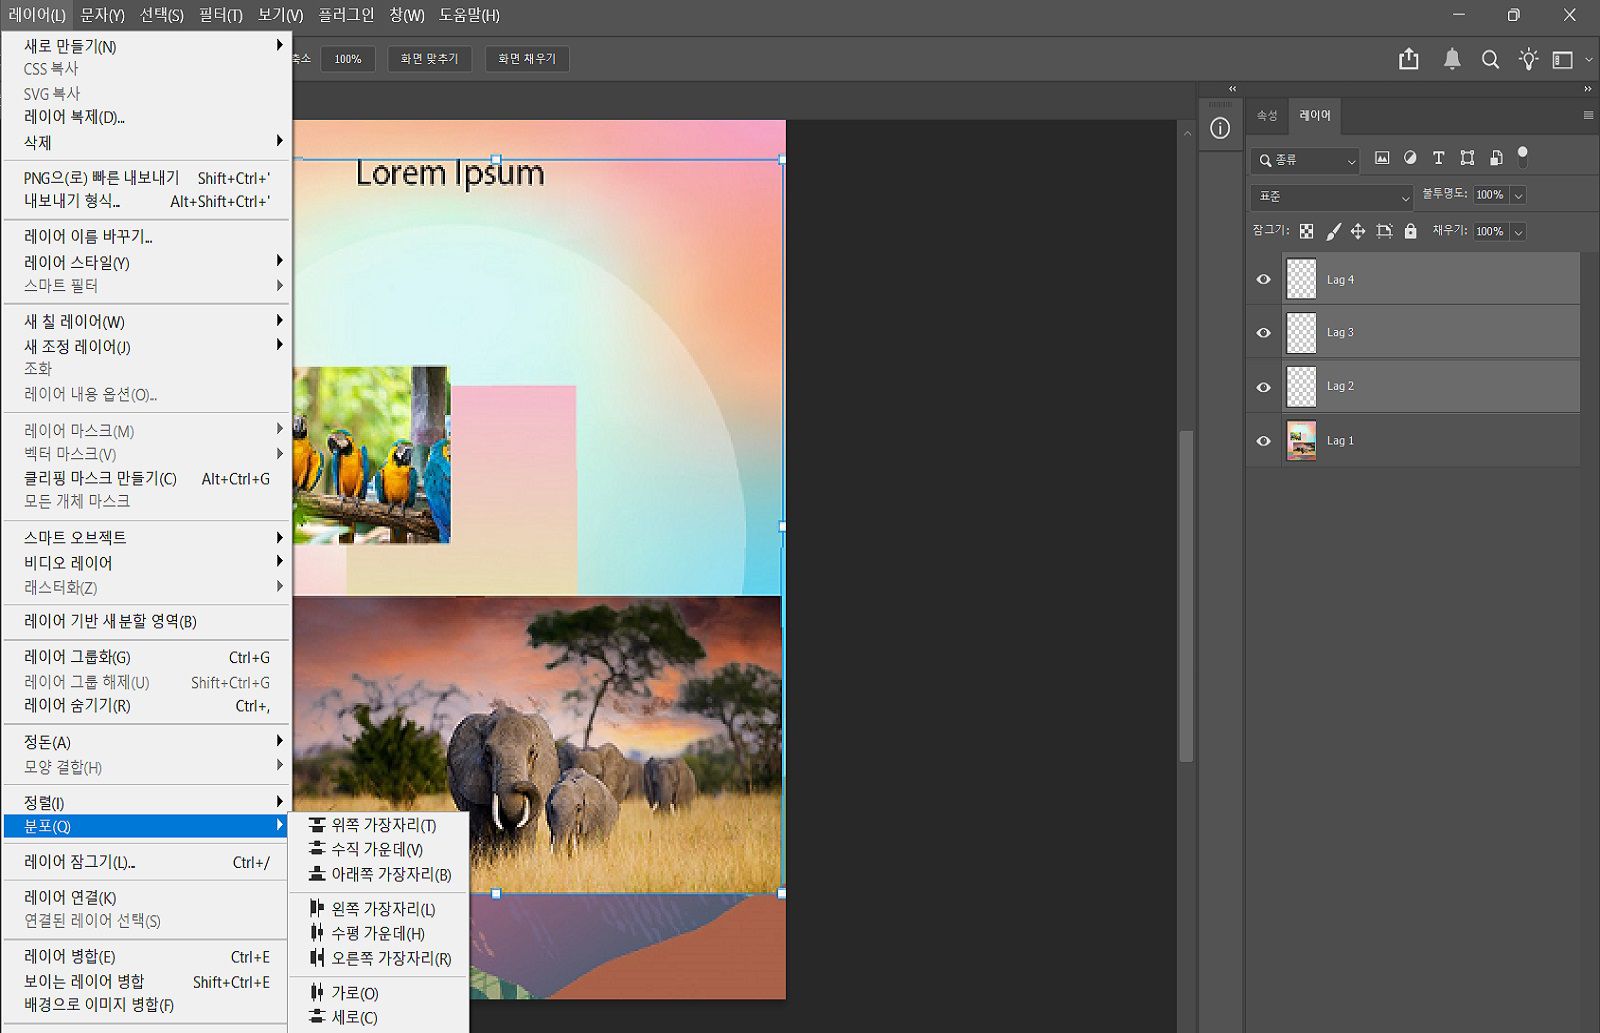Click the canvas vertical scrollbar thumb
Screen dimensions: 1600x1033
(1186, 595)
